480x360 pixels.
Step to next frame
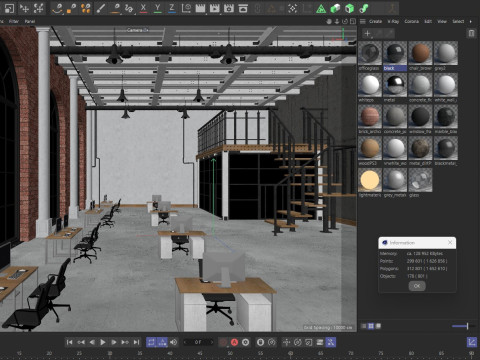(x=114, y=342)
